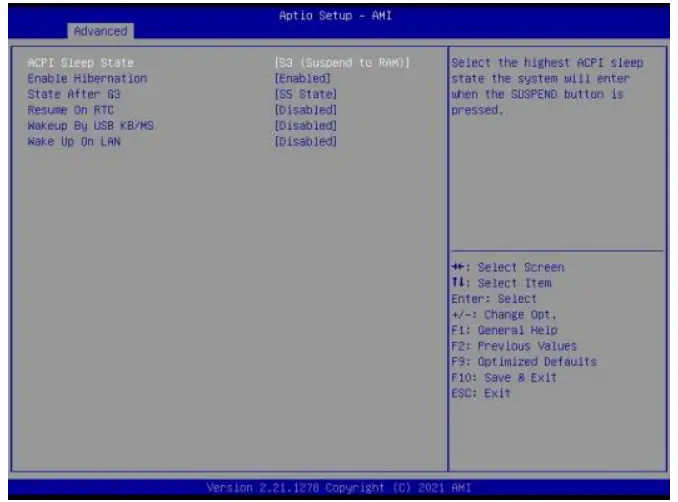678x502 pixels.
Task: Click the +/-: Change Opt. hint
Action: (x=504, y=314)
